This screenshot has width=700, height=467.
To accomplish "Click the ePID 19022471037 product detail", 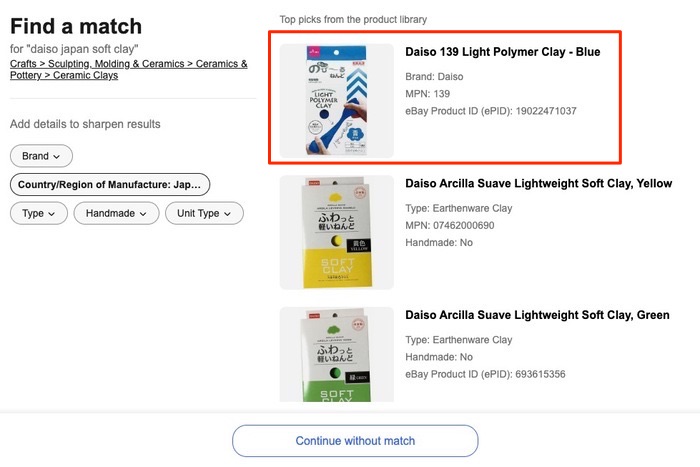I will [x=490, y=111].
